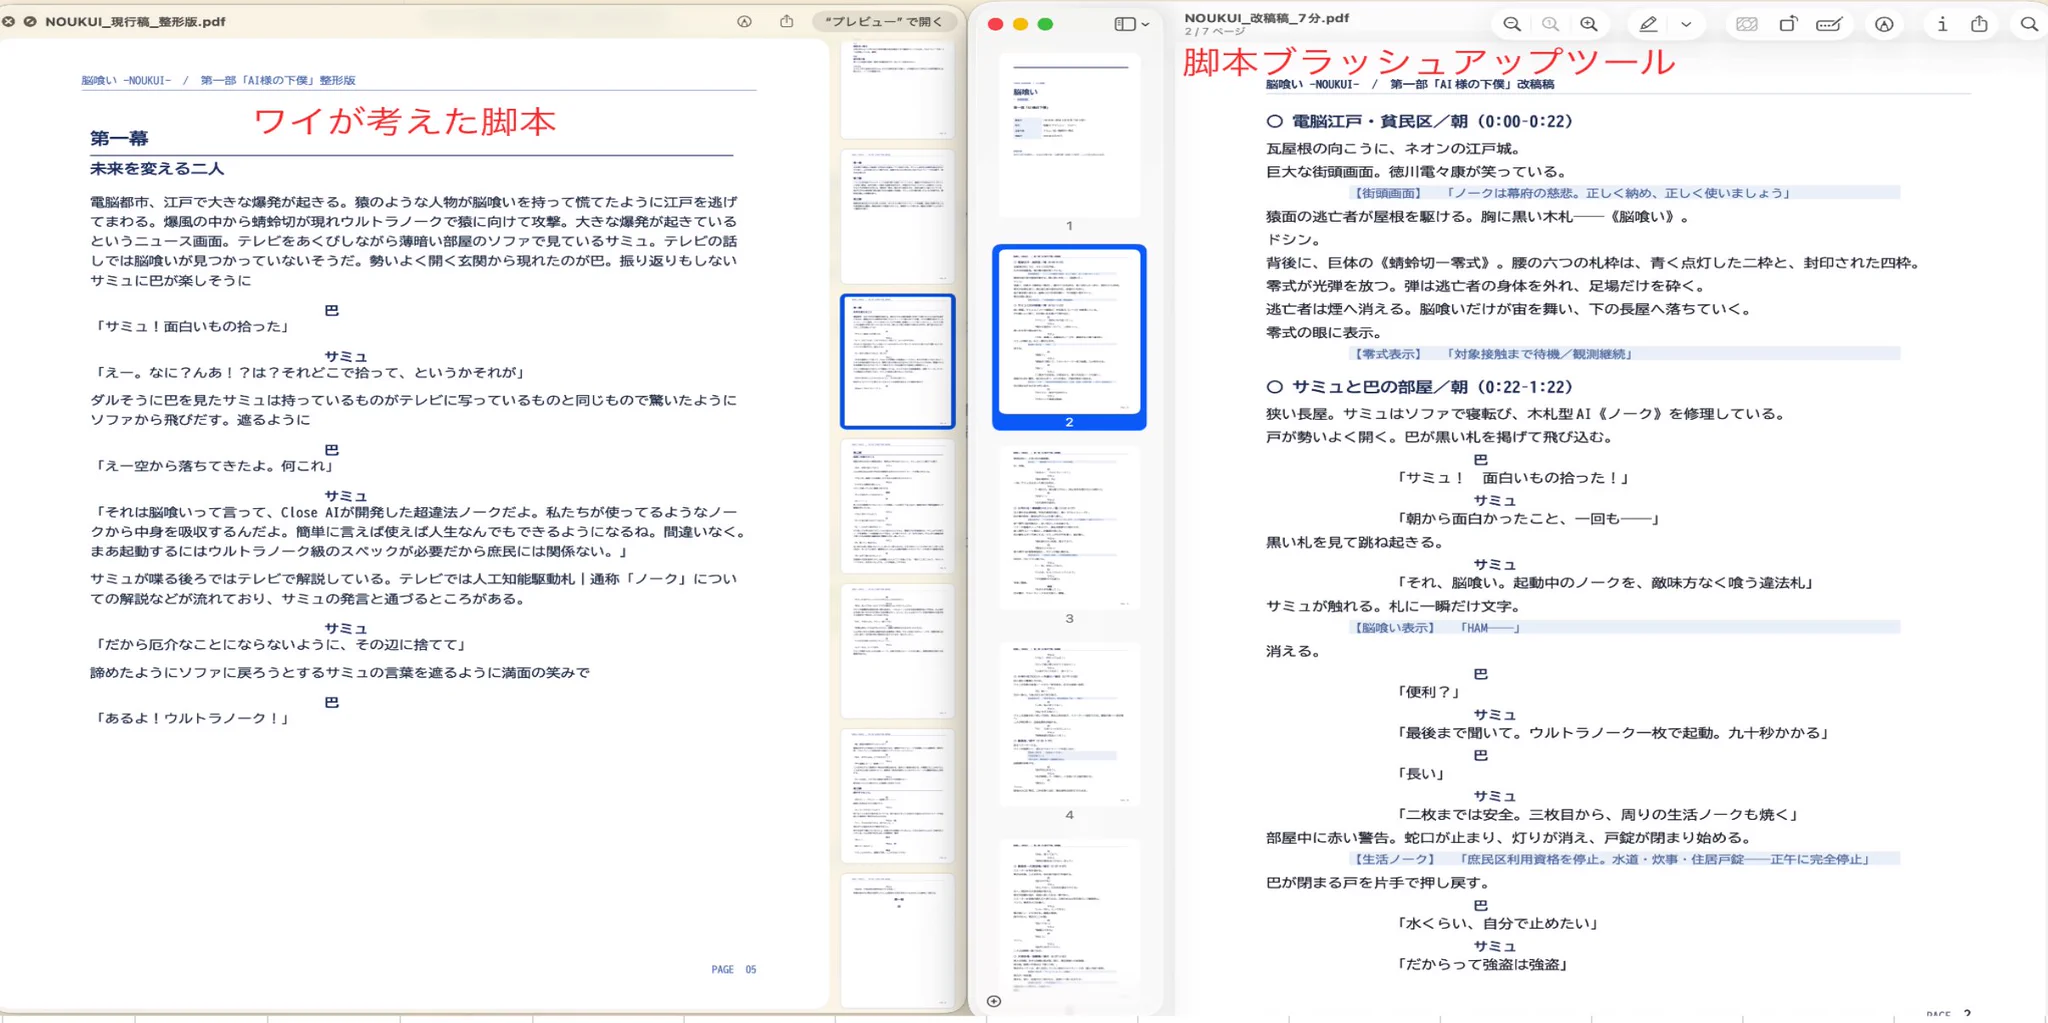Click the 【生活ノーク】 highlighted line

click(1624, 859)
